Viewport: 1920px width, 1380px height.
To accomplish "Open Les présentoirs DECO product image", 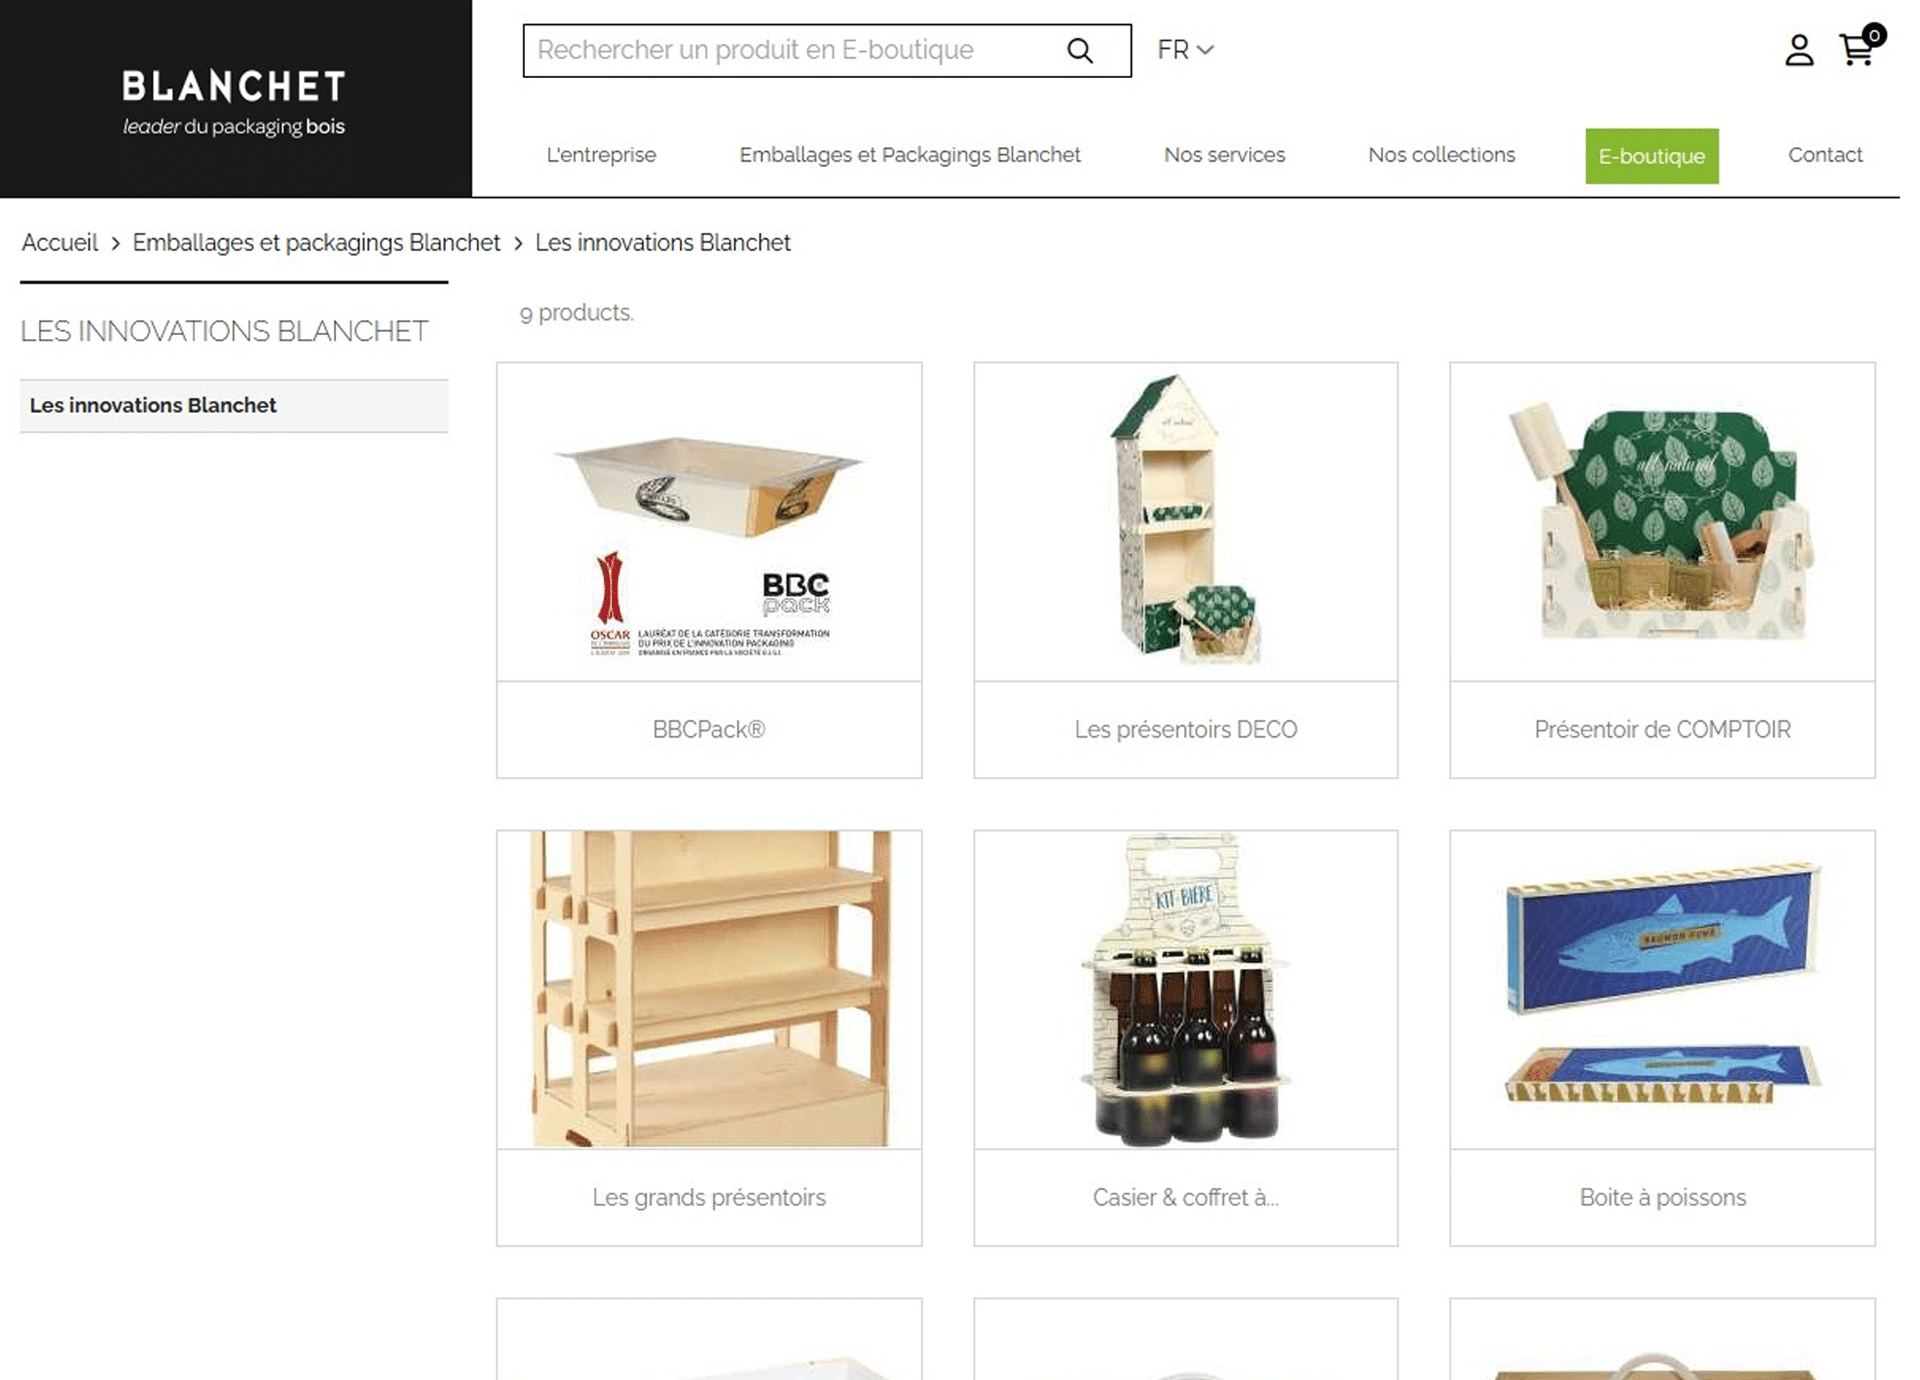I will 1185,522.
